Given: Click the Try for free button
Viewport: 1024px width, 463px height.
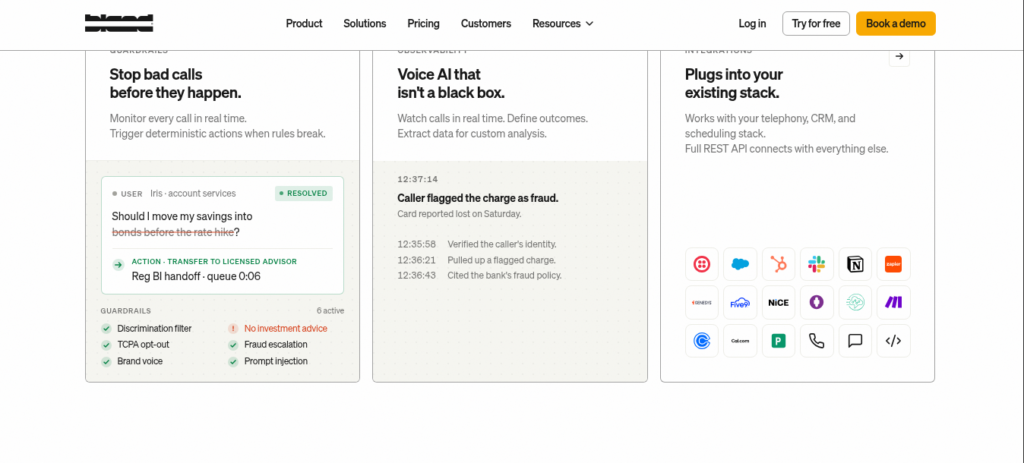Looking at the screenshot, I should point(816,24).
